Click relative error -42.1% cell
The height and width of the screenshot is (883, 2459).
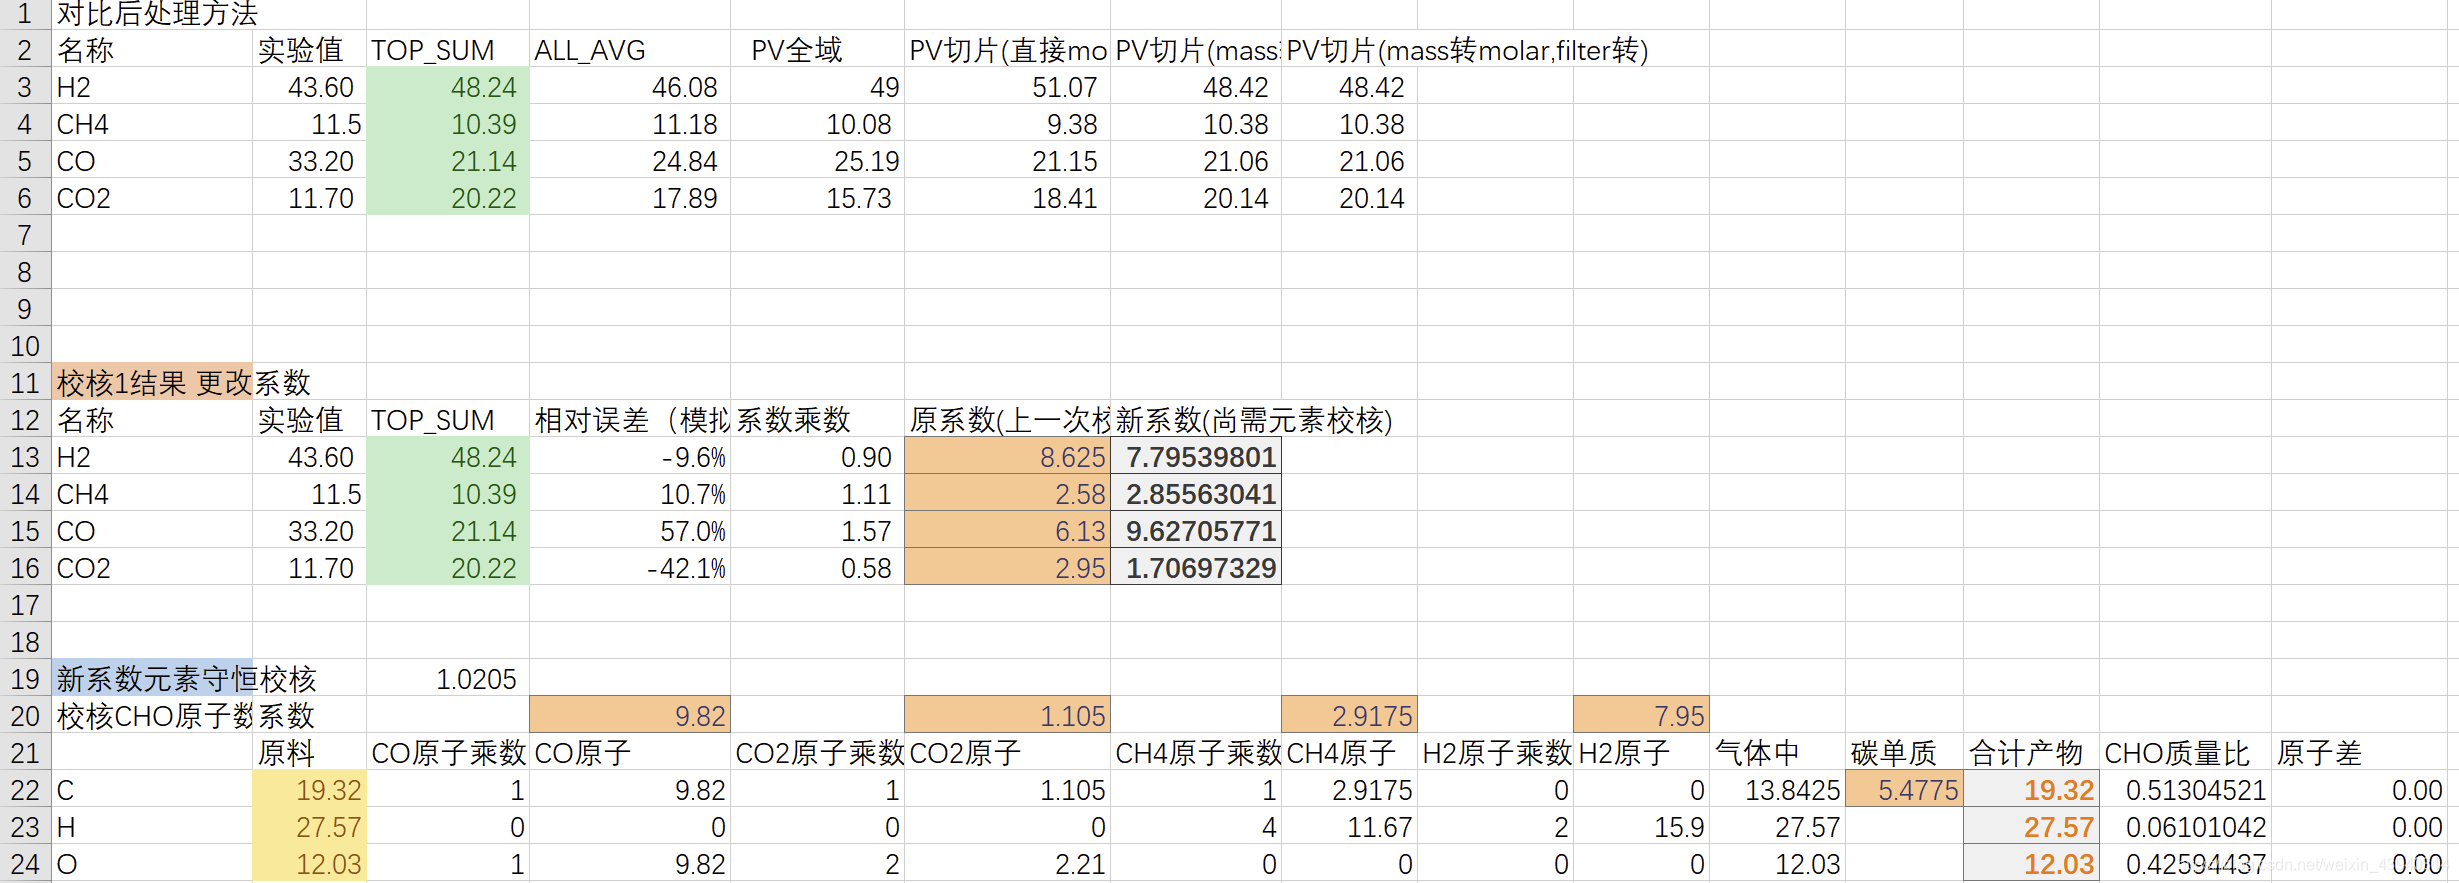tap(630, 567)
